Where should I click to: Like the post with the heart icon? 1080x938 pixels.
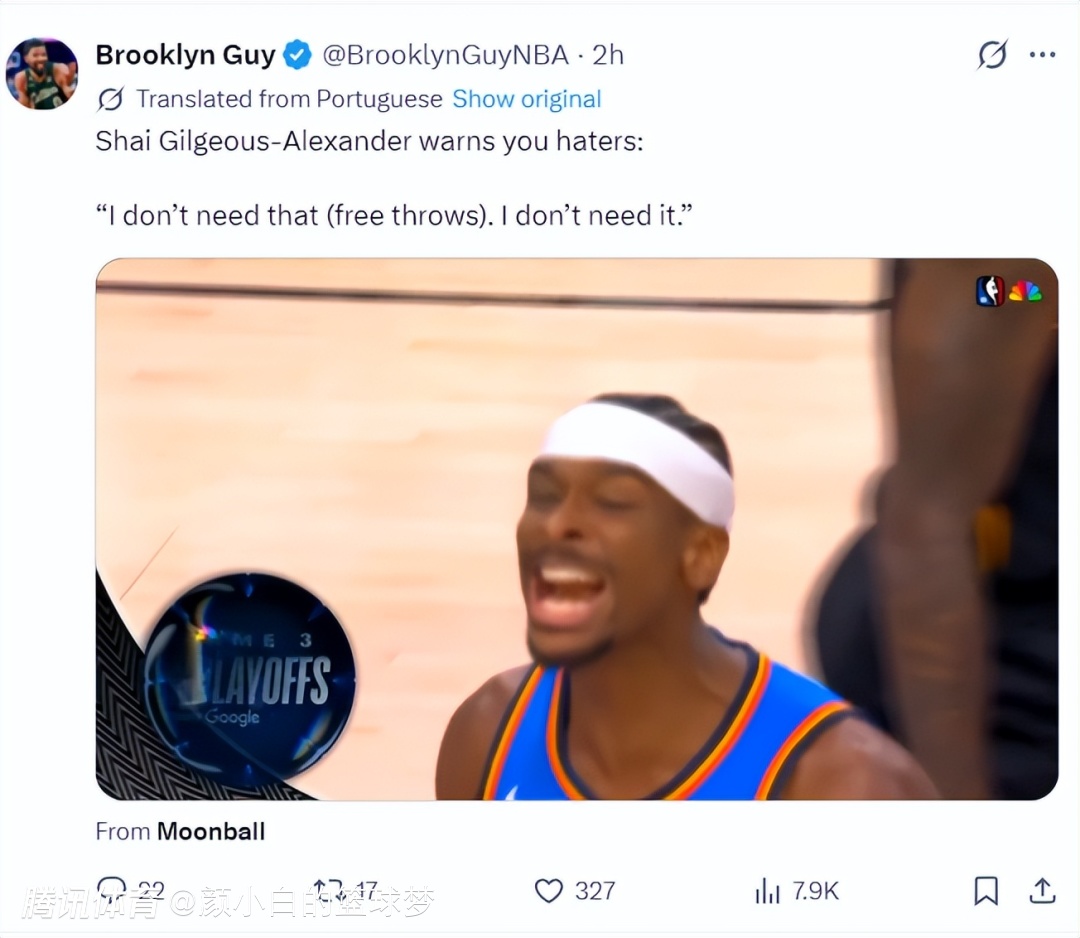[549, 890]
